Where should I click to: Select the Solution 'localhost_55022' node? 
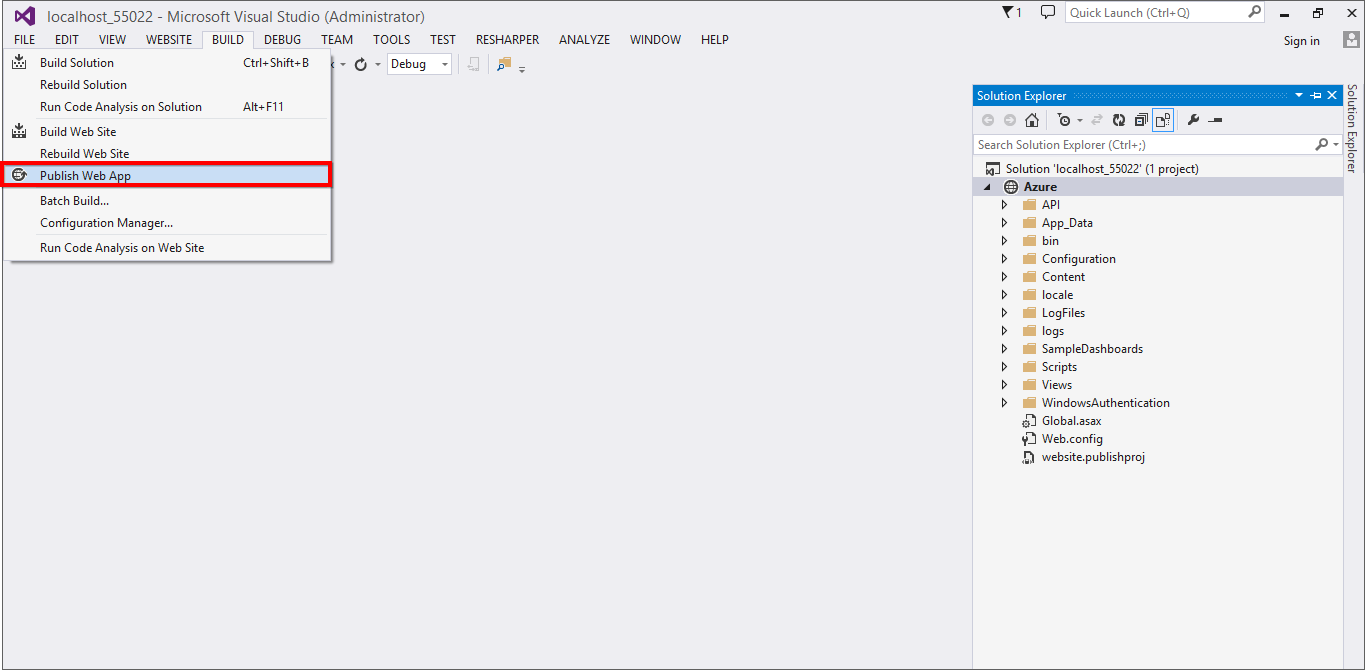click(x=1102, y=169)
